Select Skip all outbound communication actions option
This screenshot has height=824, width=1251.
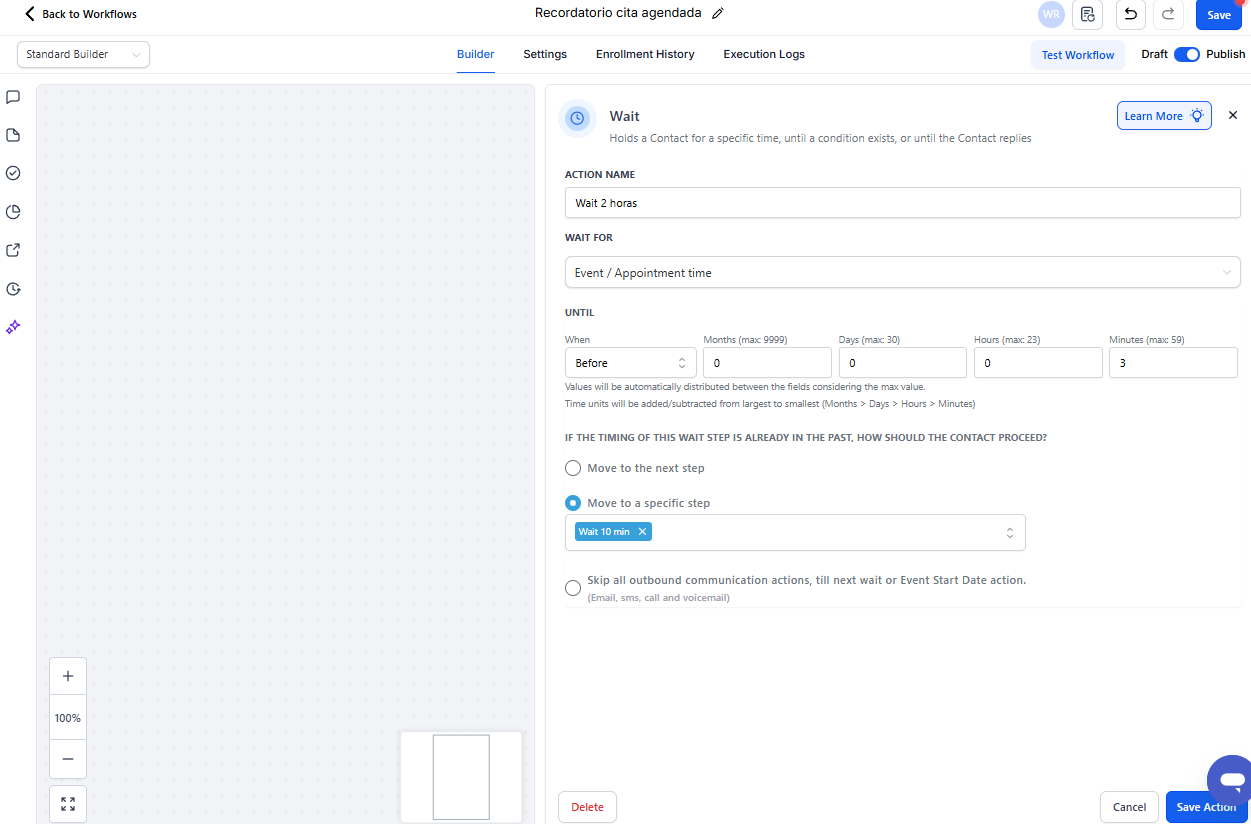(x=573, y=588)
